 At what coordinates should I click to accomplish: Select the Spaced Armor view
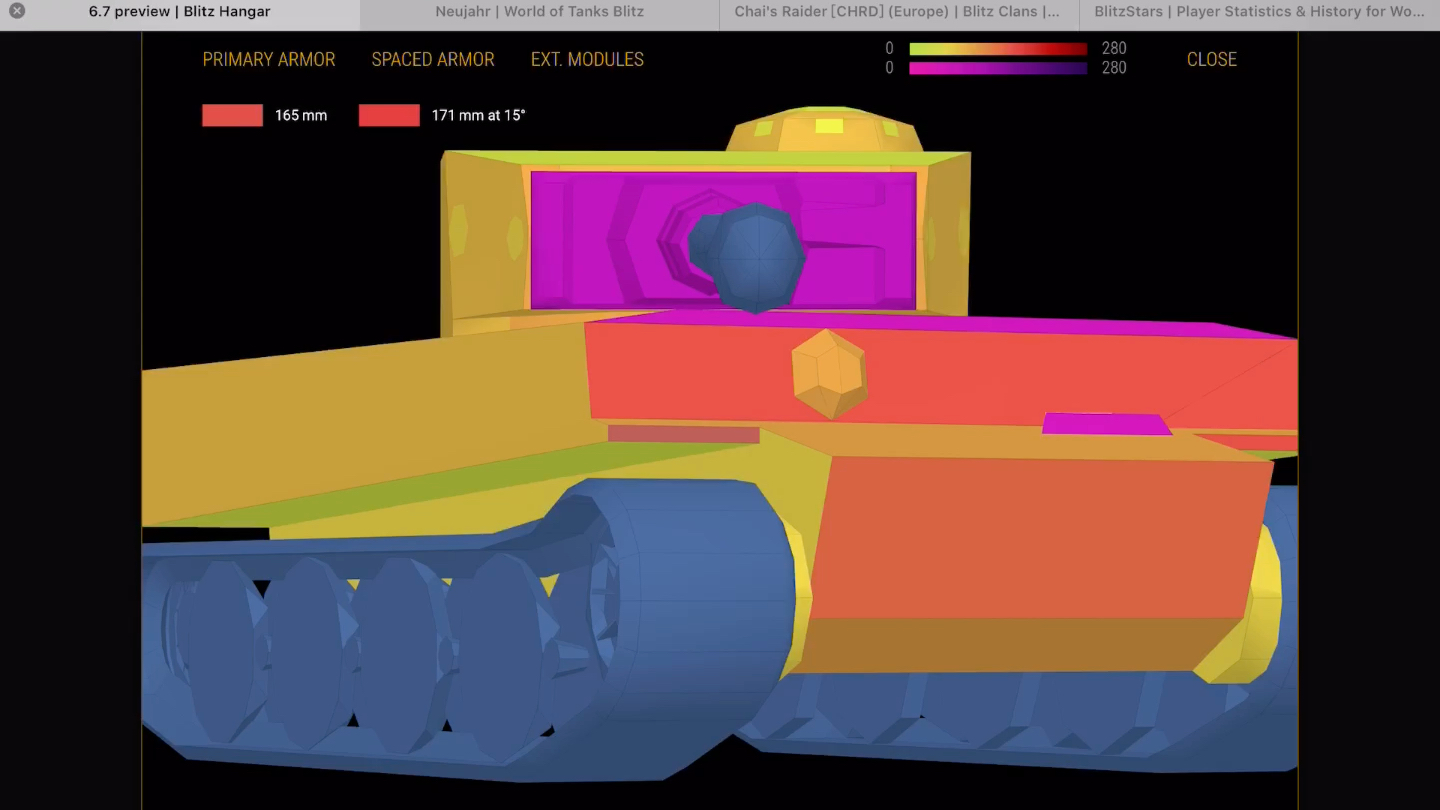(x=433, y=60)
